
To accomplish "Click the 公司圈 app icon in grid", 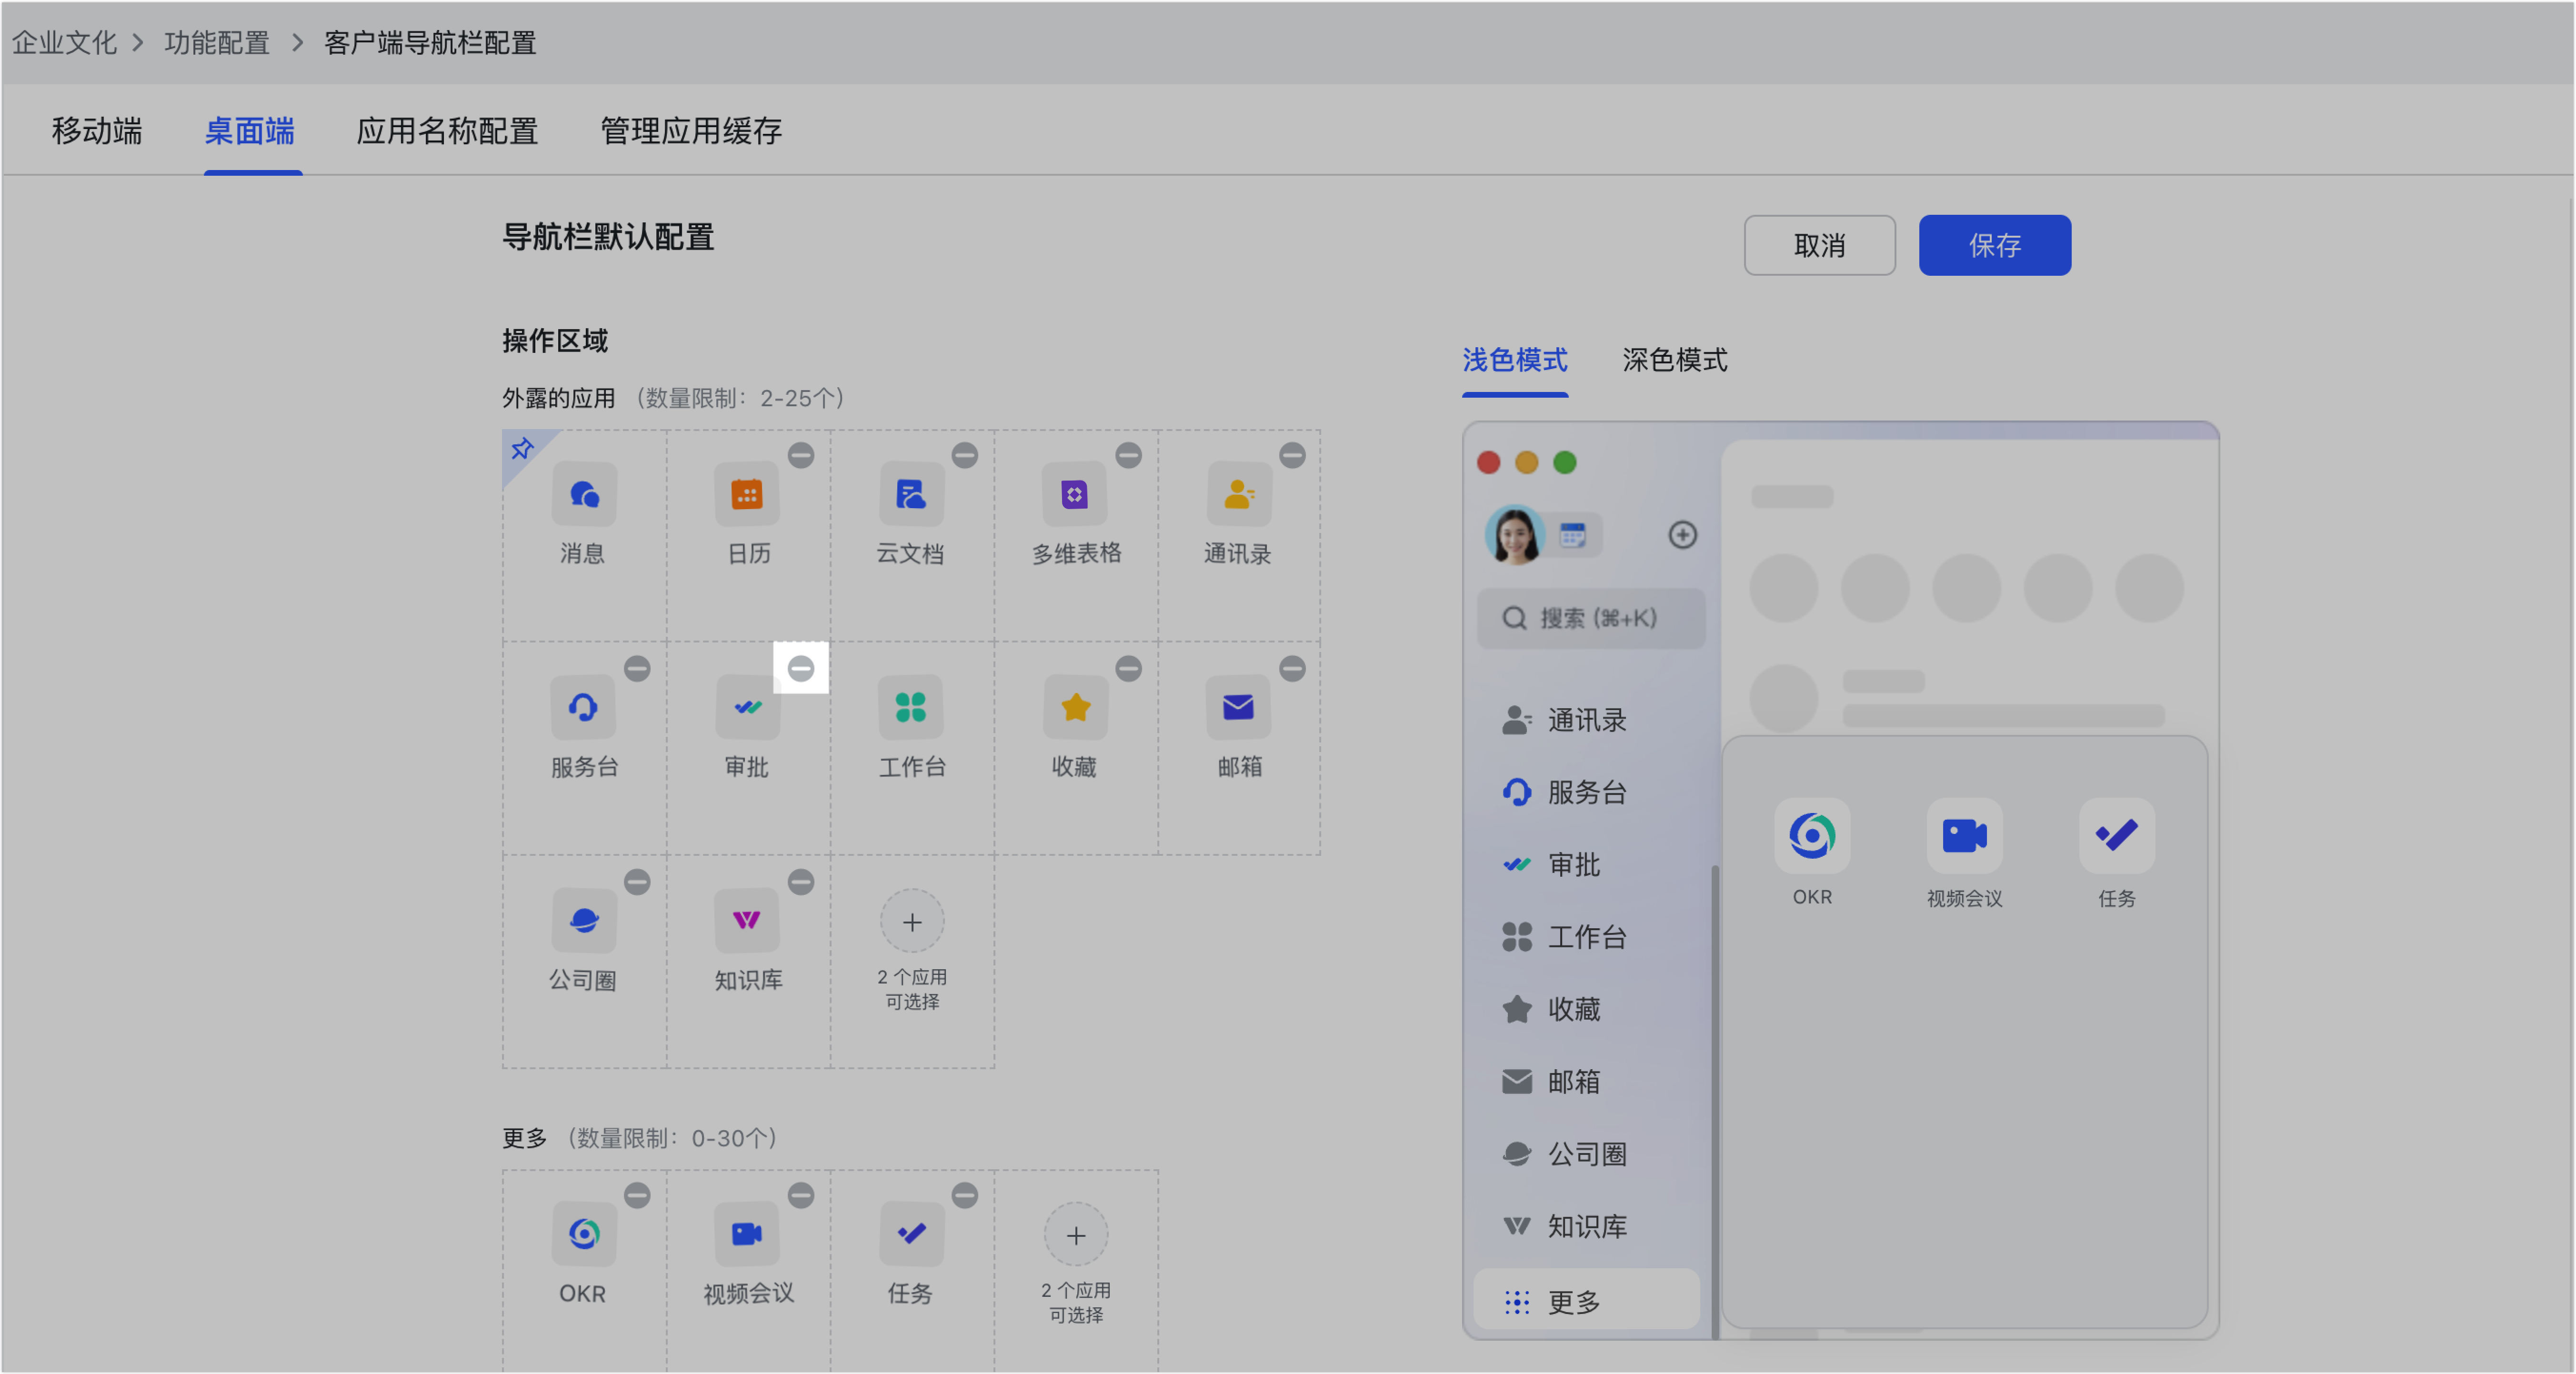I will (584, 920).
